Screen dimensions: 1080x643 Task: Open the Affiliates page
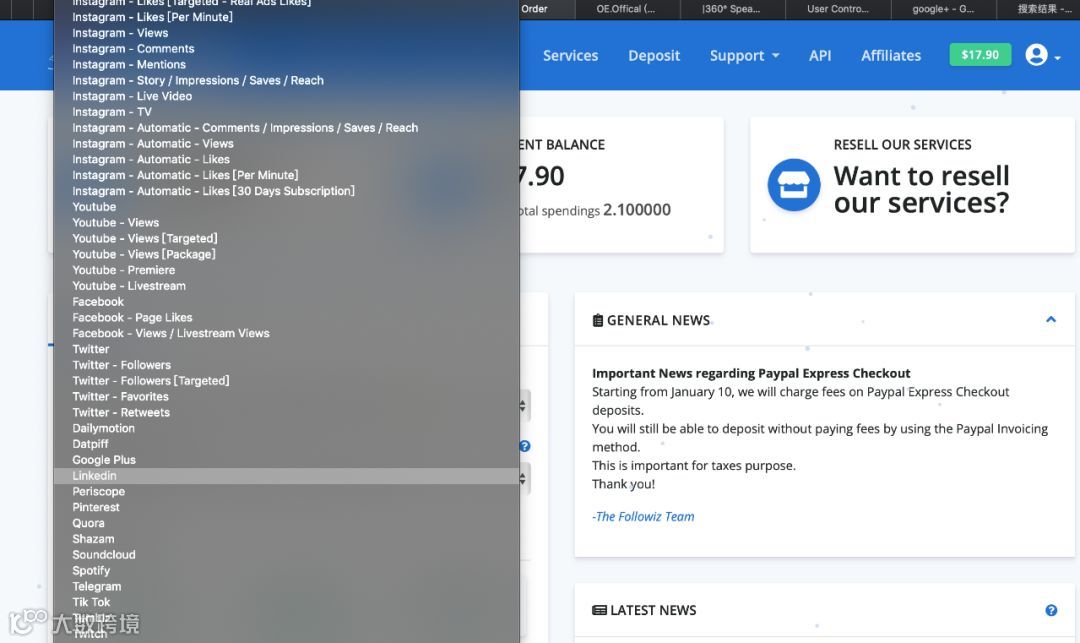click(x=891, y=56)
